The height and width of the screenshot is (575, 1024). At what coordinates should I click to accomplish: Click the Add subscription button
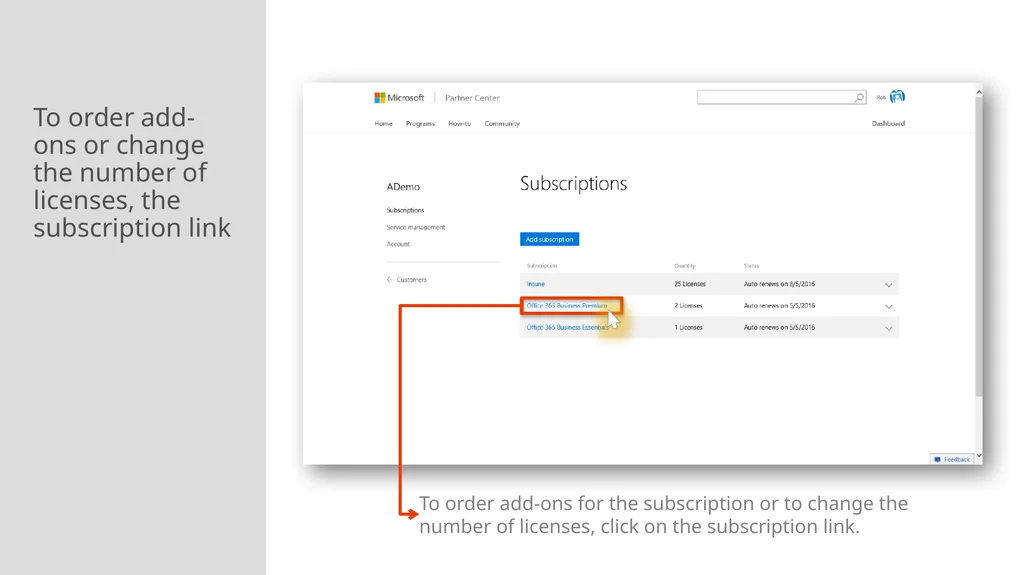click(x=549, y=239)
